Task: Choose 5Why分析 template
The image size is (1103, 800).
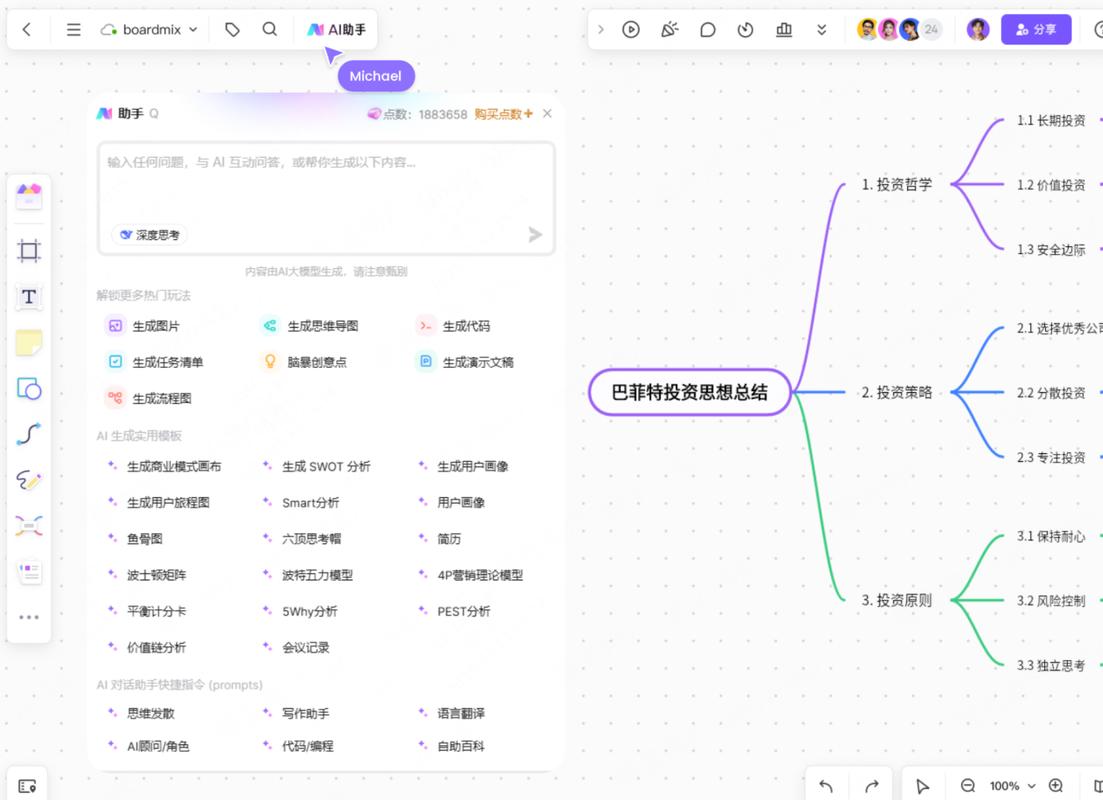Action: coord(300,611)
